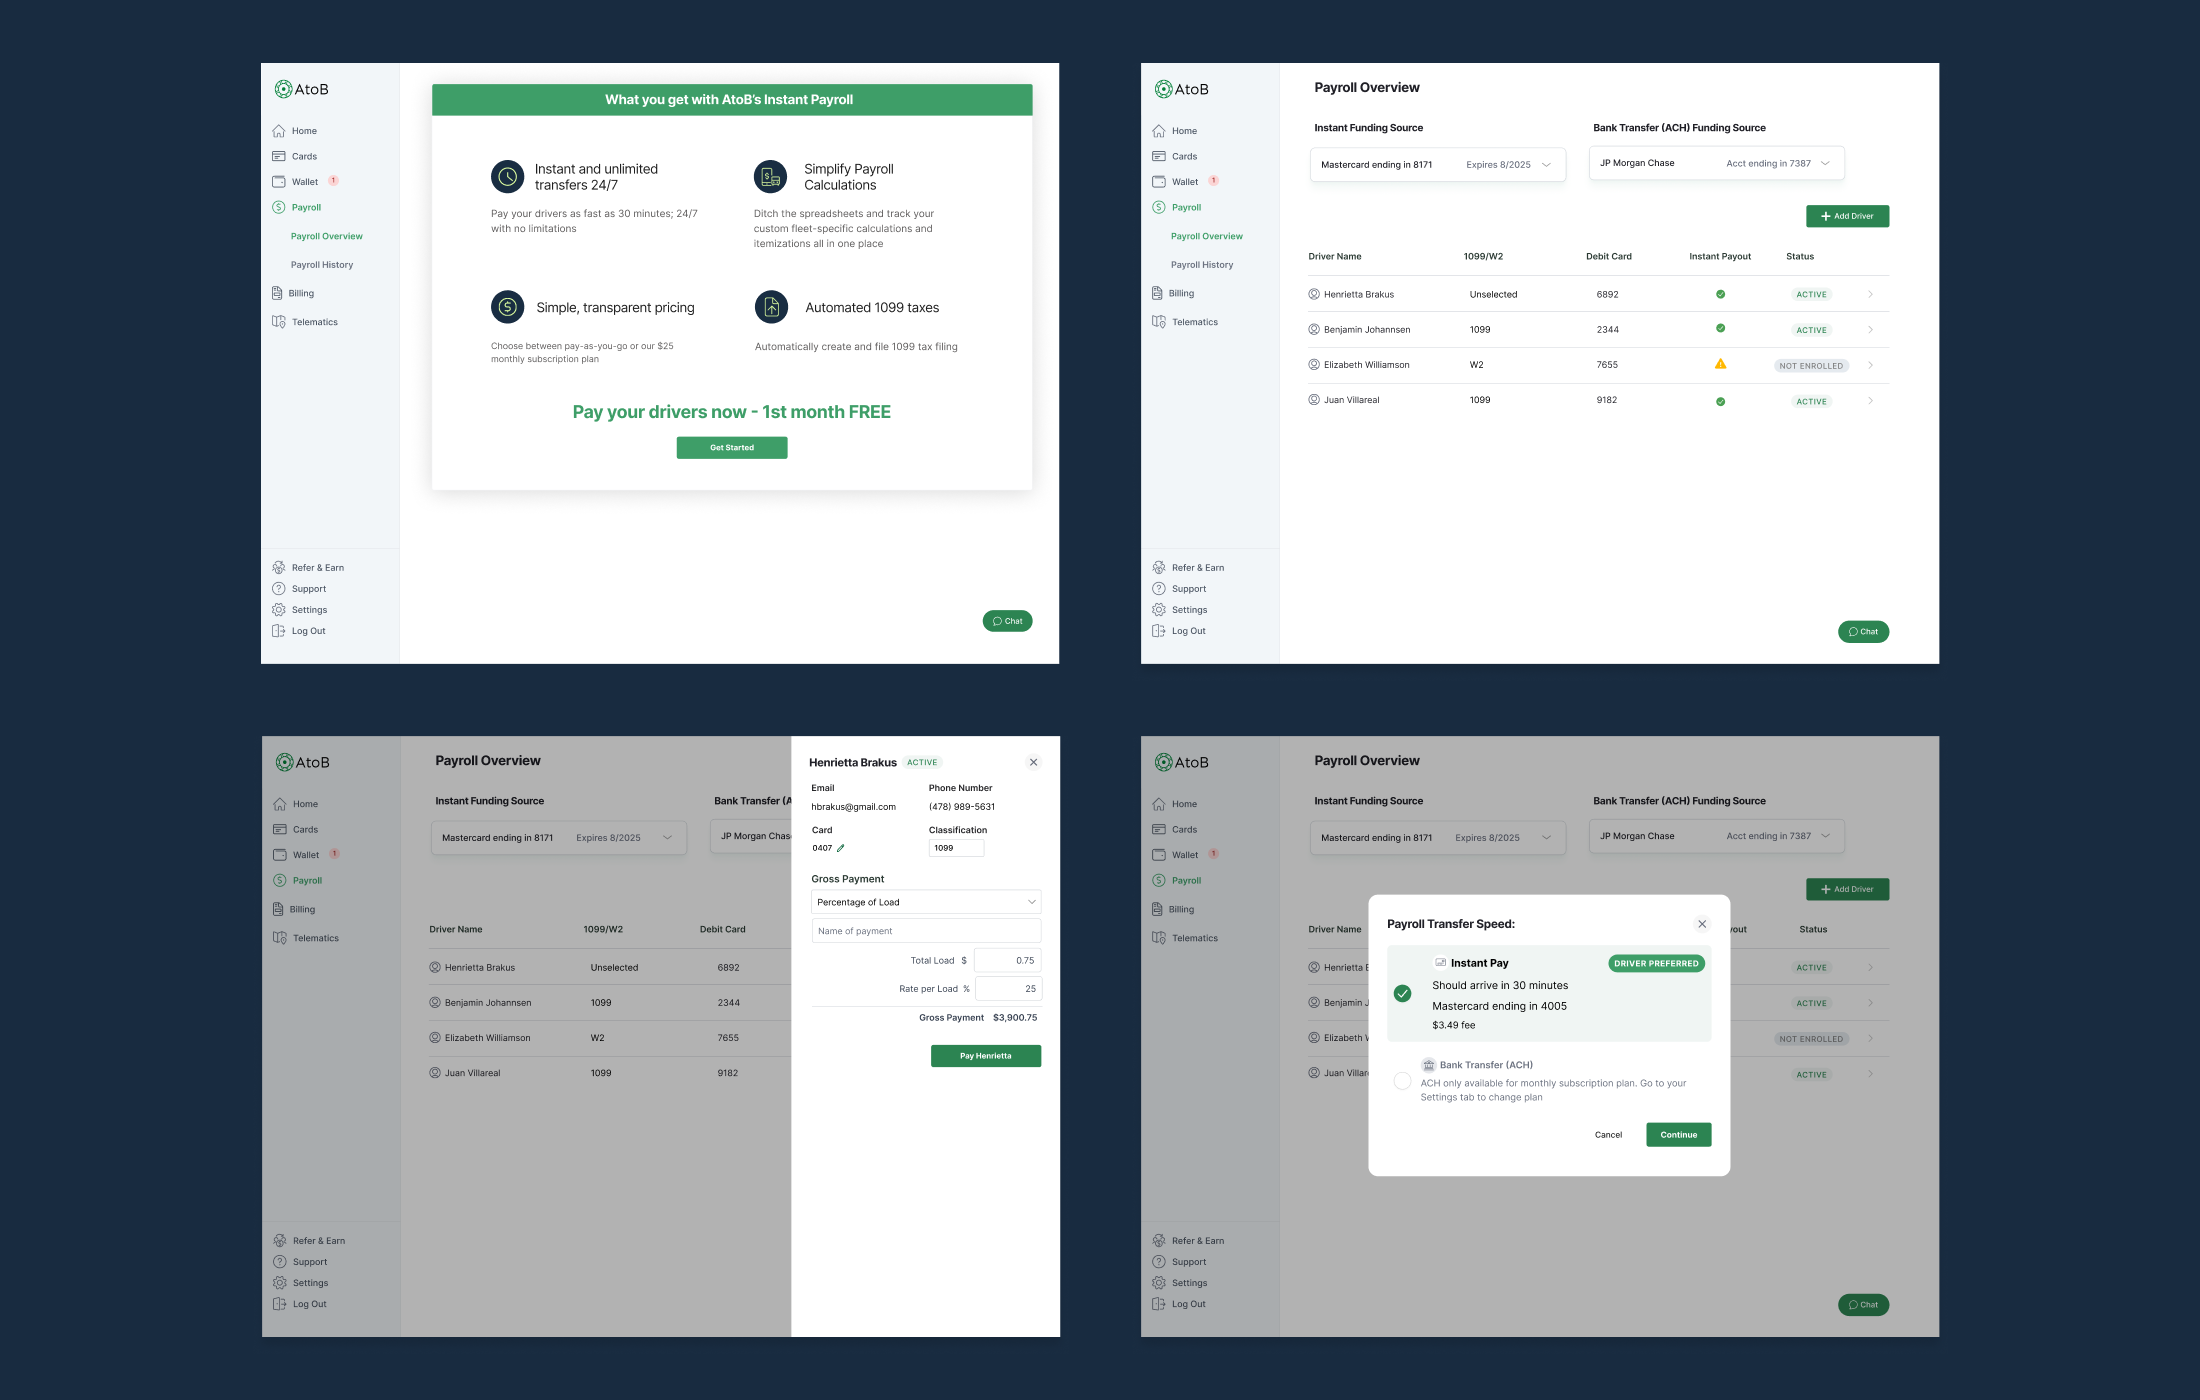Select the Instant Pay option in the modal
The image size is (2200, 1400).
tap(1549, 993)
